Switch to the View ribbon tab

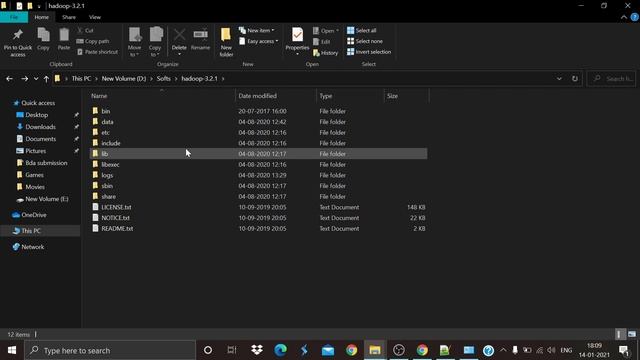click(95, 17)
